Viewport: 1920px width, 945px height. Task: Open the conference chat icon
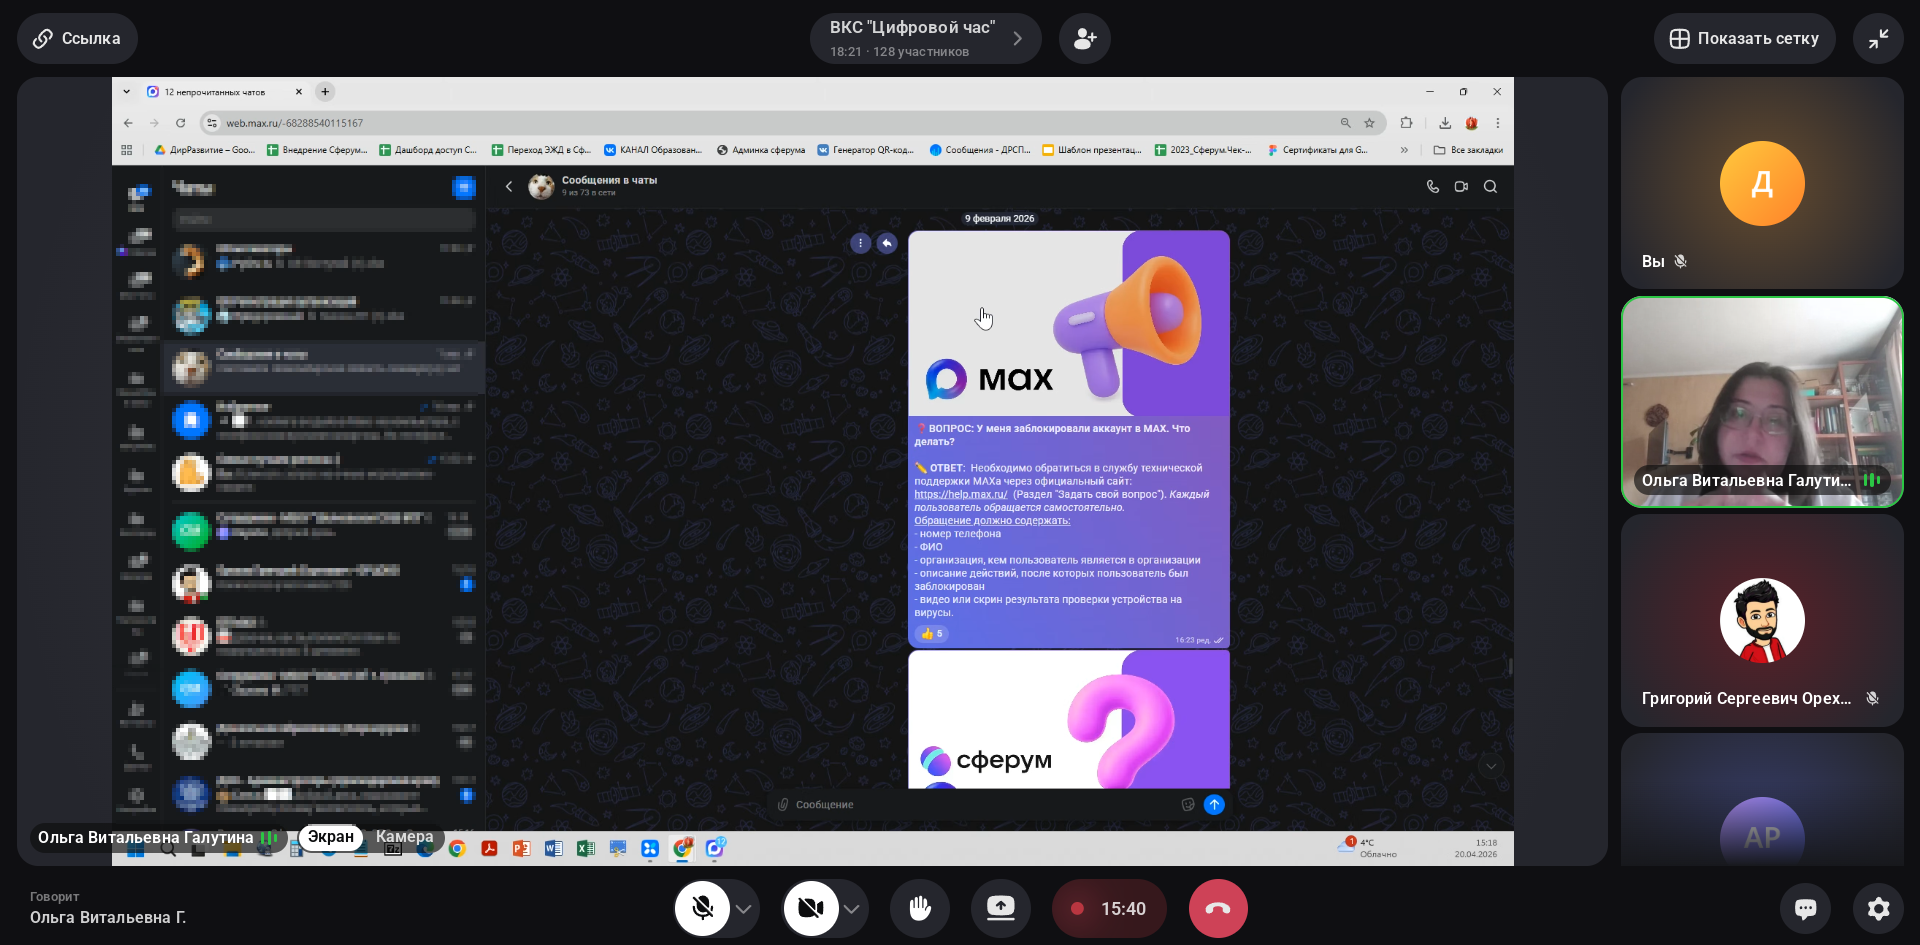click(1805, 908)
